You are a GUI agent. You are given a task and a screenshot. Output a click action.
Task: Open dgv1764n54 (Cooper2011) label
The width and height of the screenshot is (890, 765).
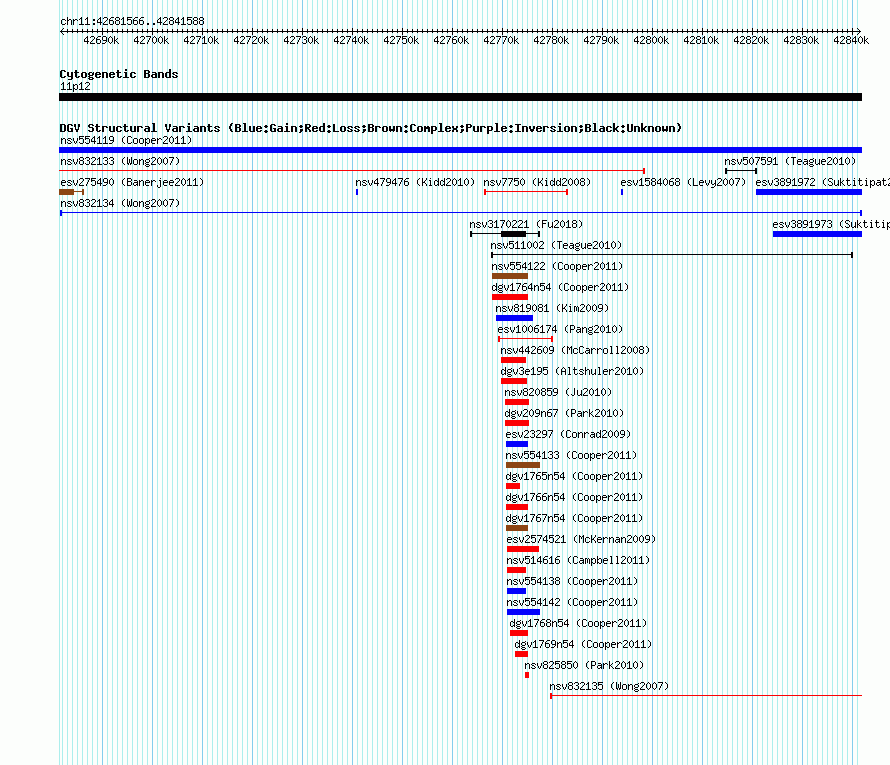click(560, 287)
